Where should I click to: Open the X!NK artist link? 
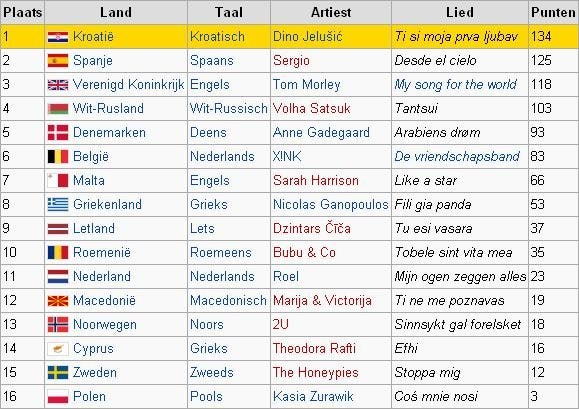click(287, 157)
